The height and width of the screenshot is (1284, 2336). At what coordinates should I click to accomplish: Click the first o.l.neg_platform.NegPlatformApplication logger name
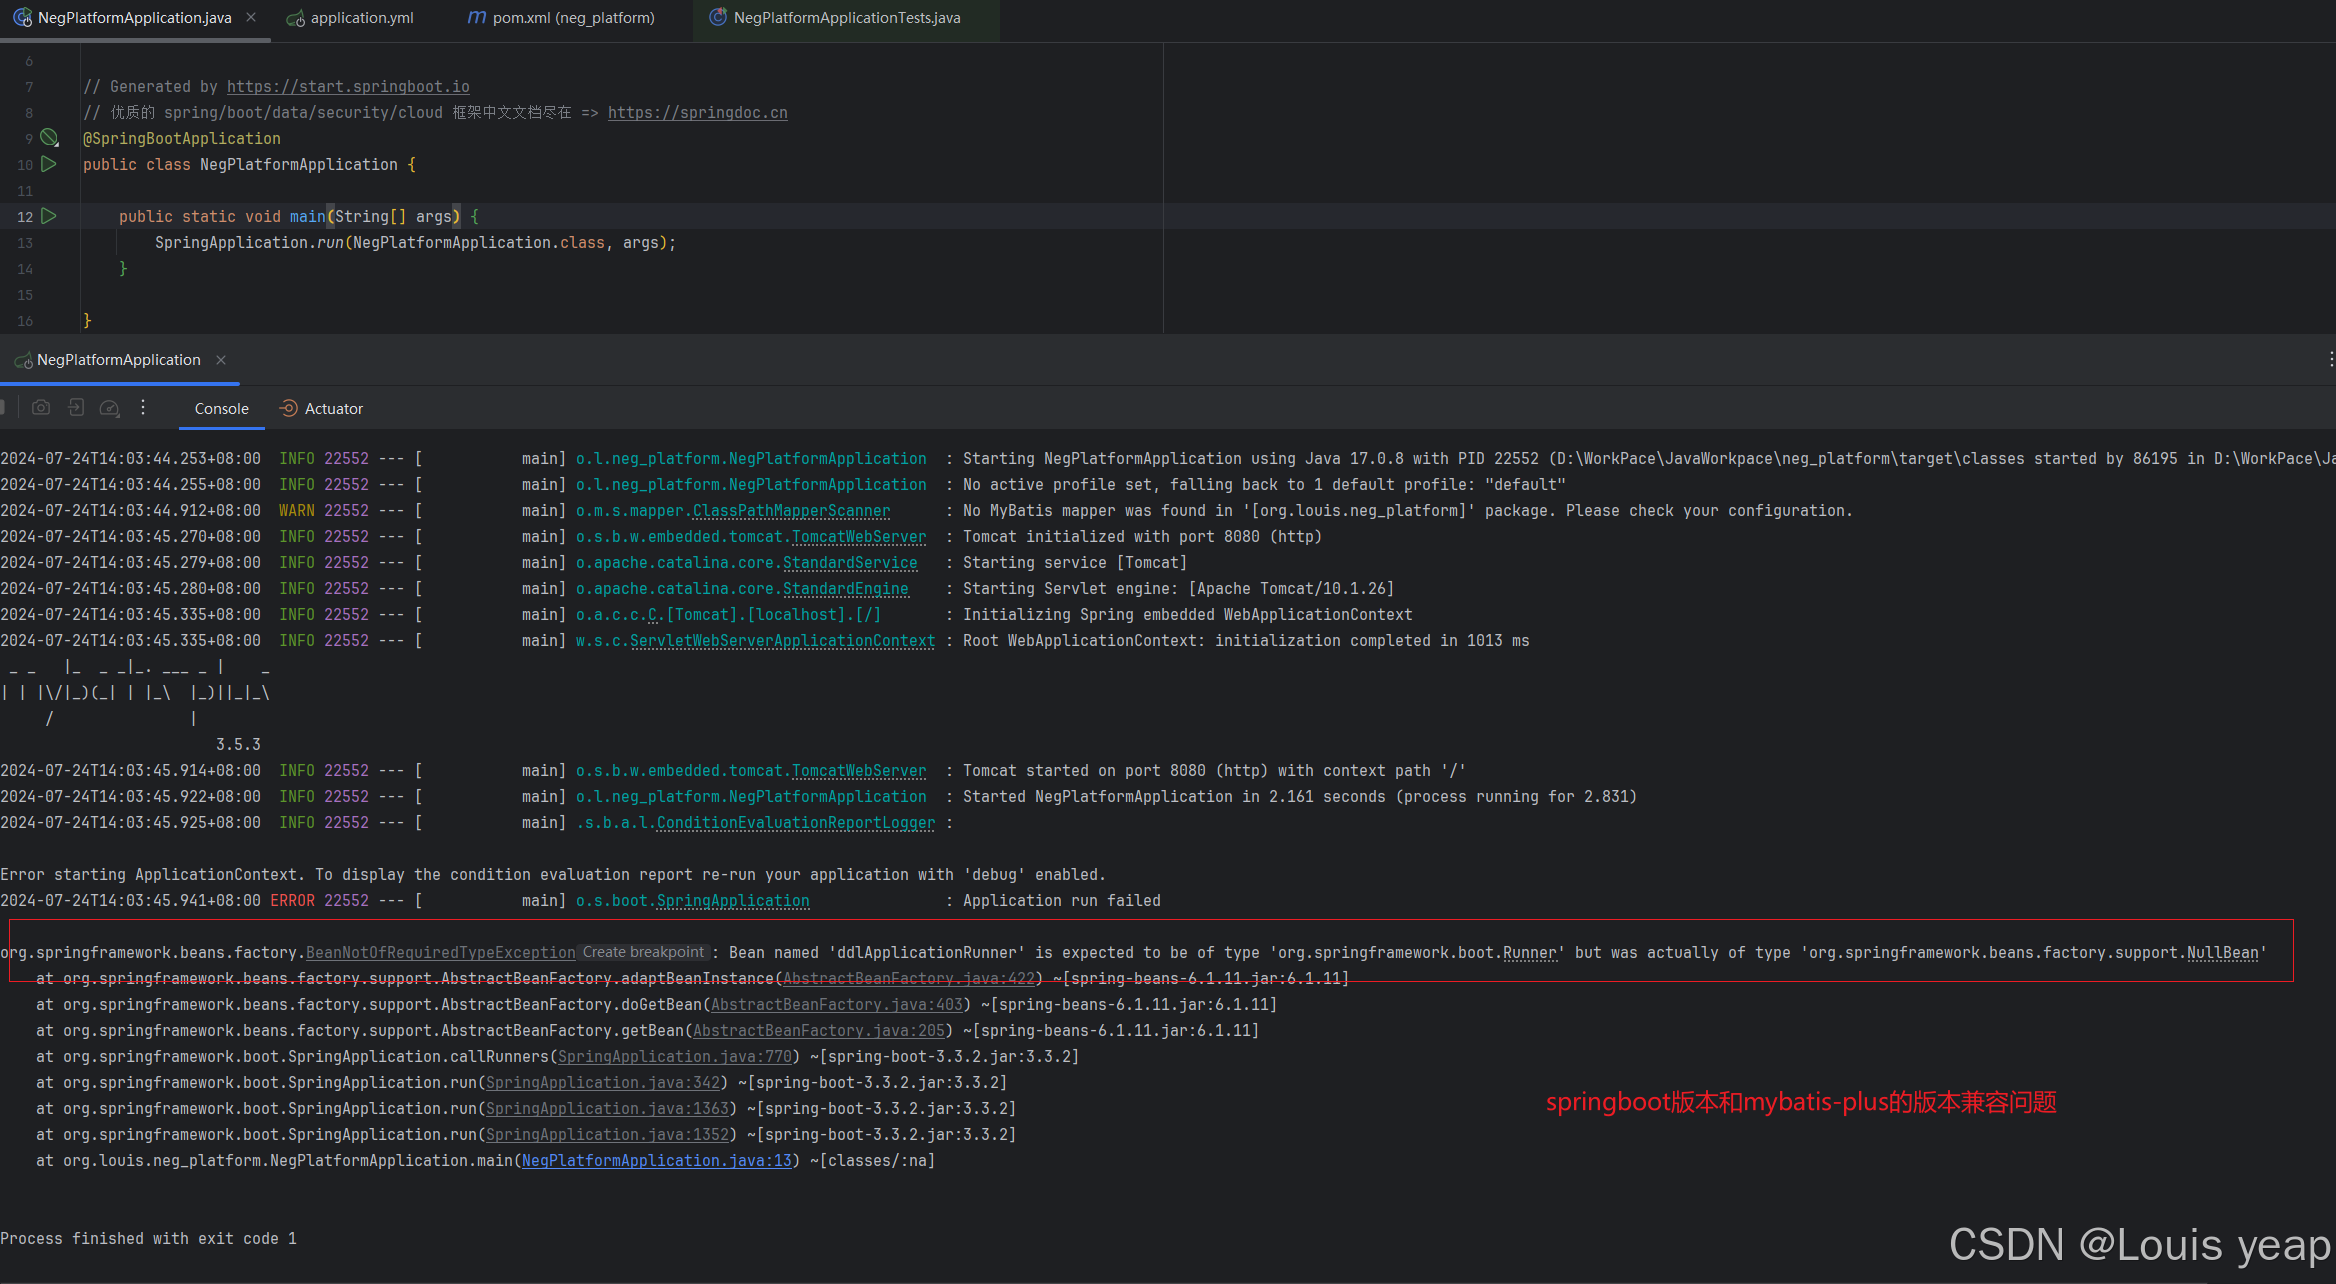(751, 459)
